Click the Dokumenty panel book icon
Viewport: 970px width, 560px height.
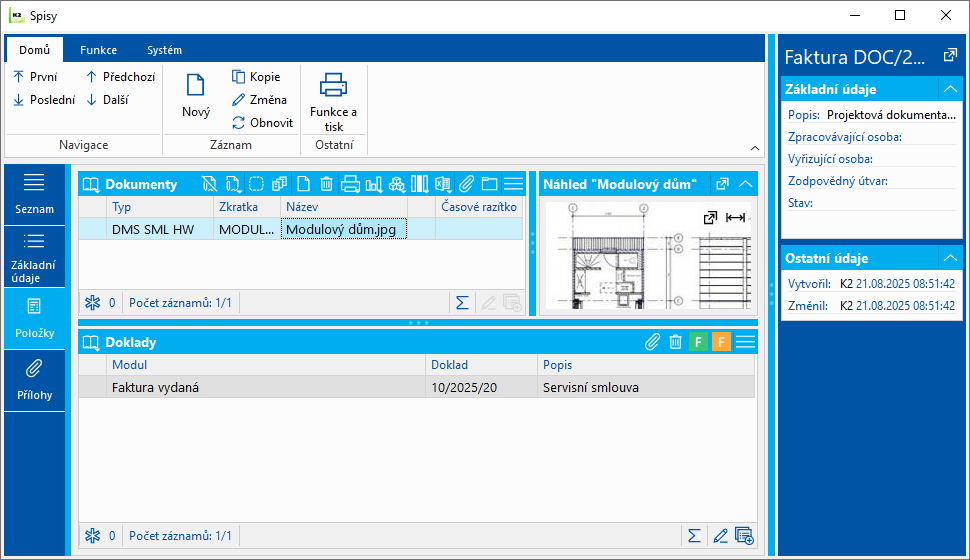[91, 184]
